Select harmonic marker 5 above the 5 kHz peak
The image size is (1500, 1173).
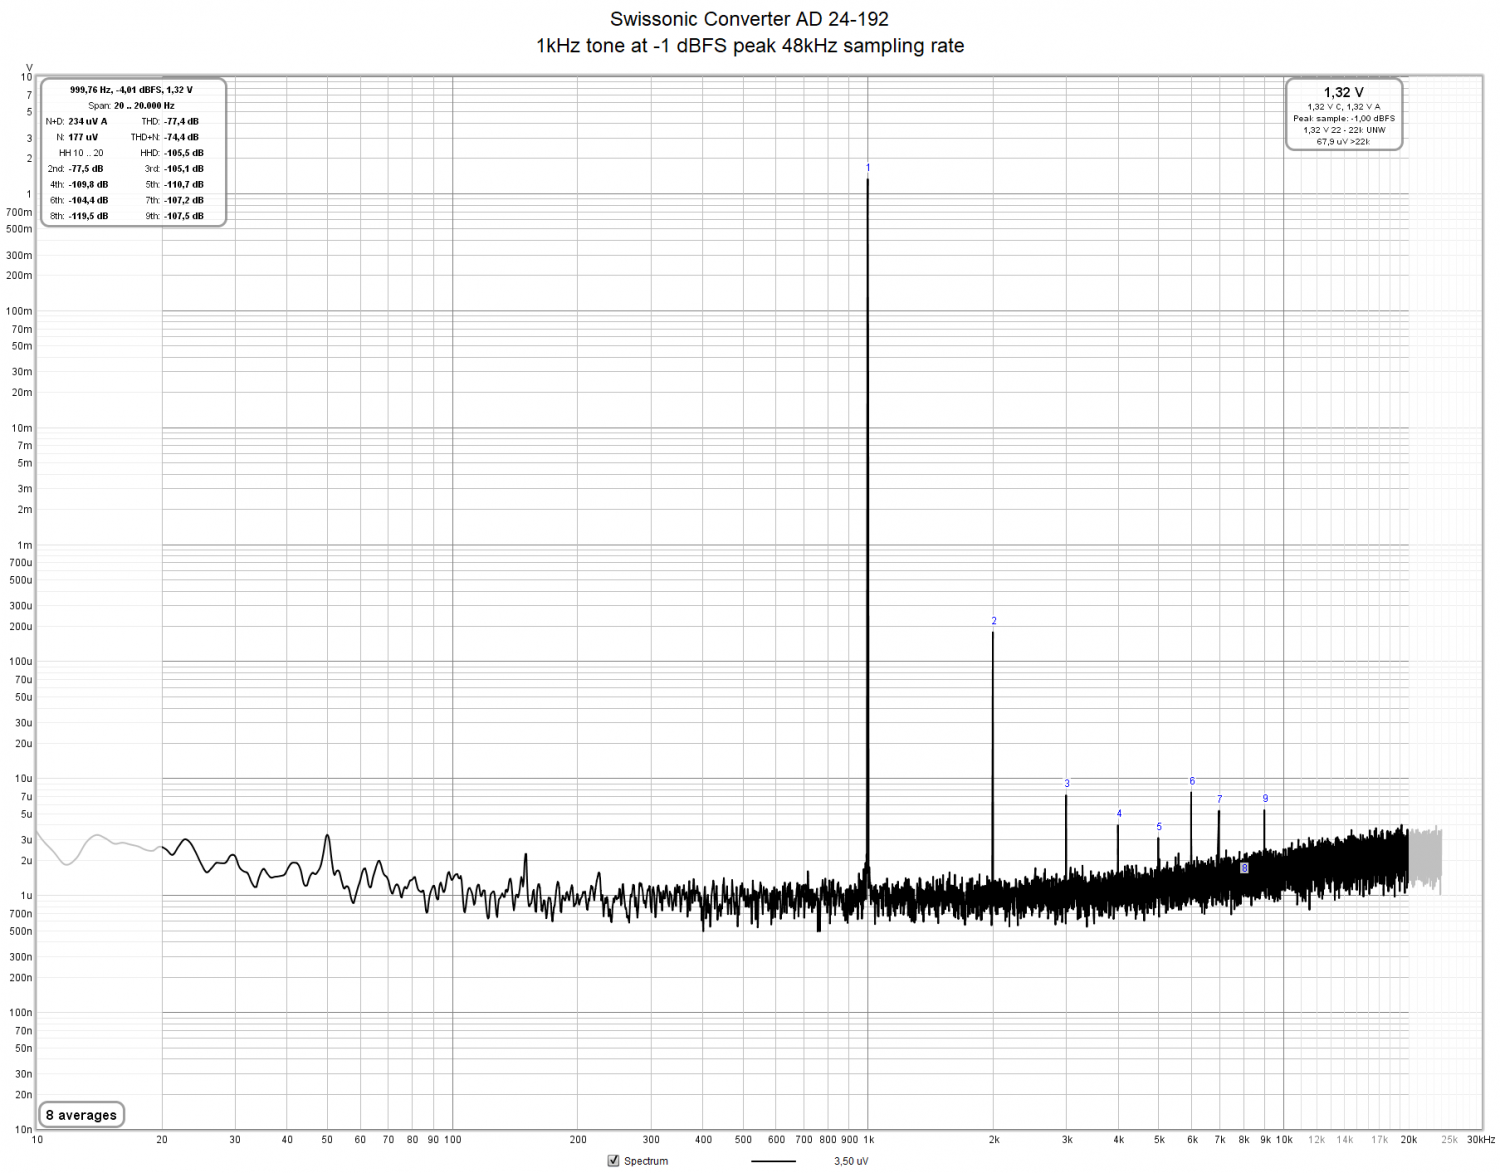point(1159,827)
